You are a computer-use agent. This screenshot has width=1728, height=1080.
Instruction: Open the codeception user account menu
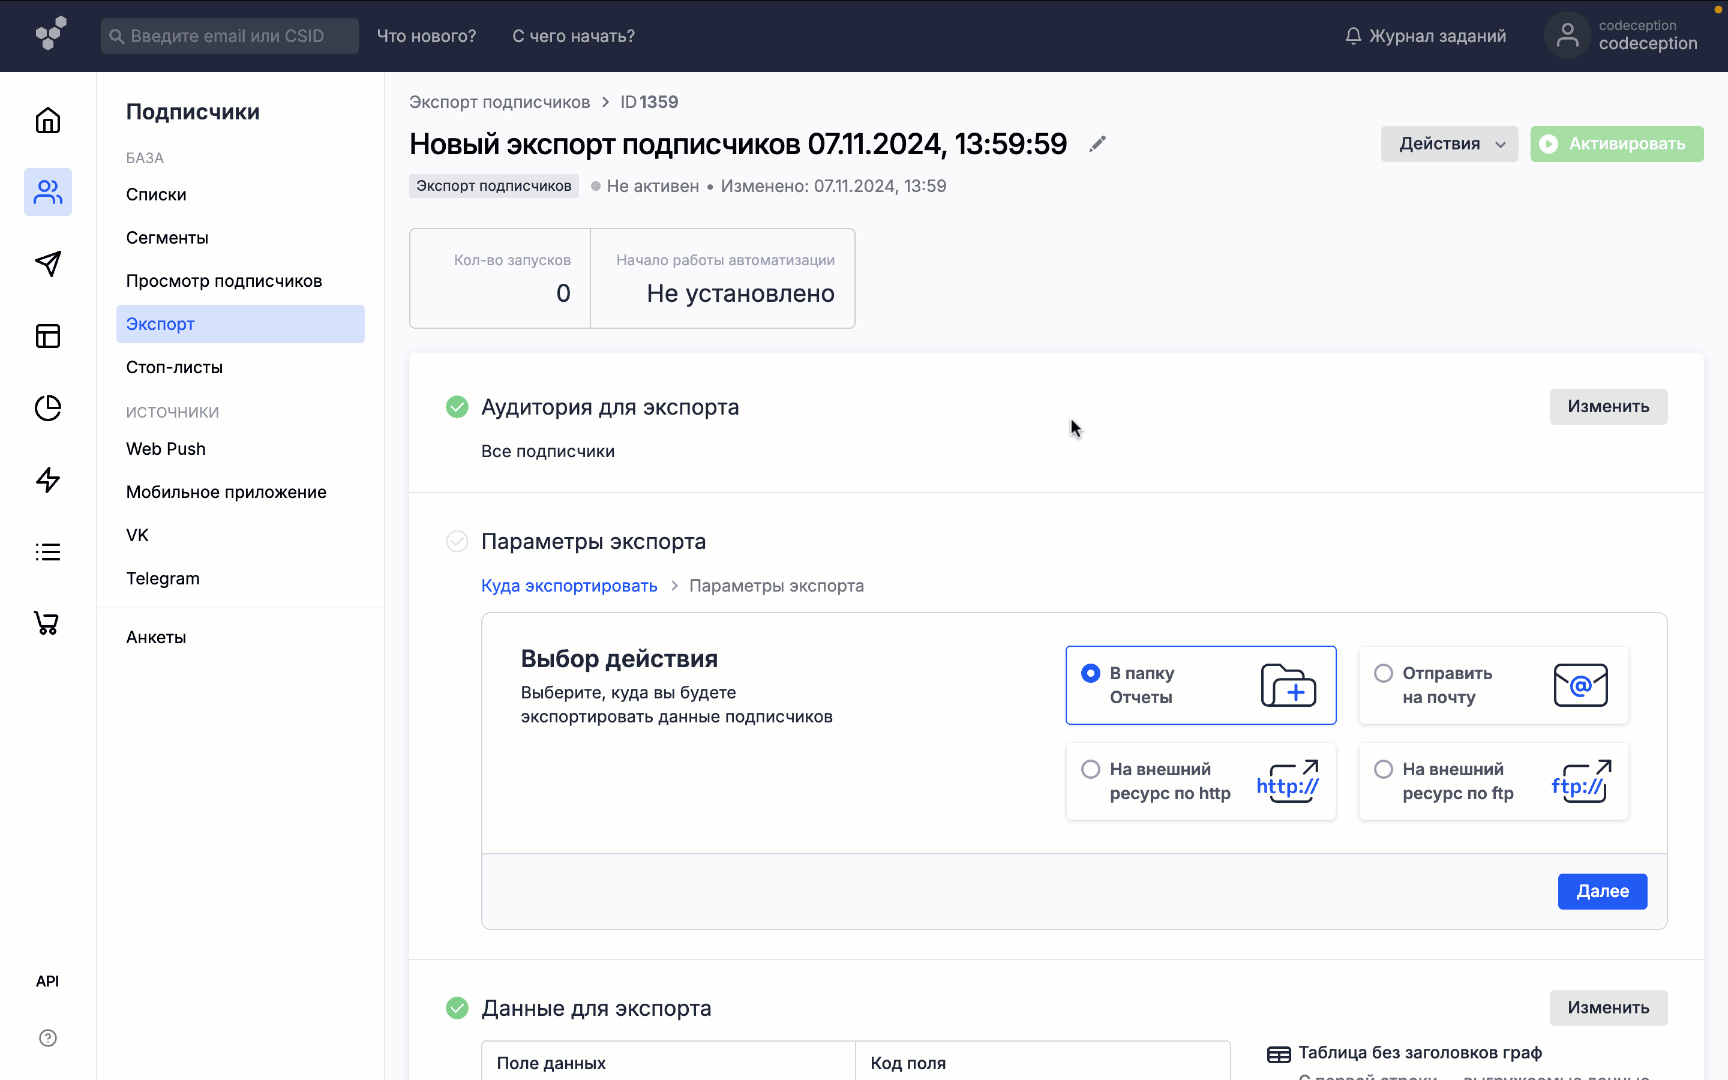pos(1623,36)
